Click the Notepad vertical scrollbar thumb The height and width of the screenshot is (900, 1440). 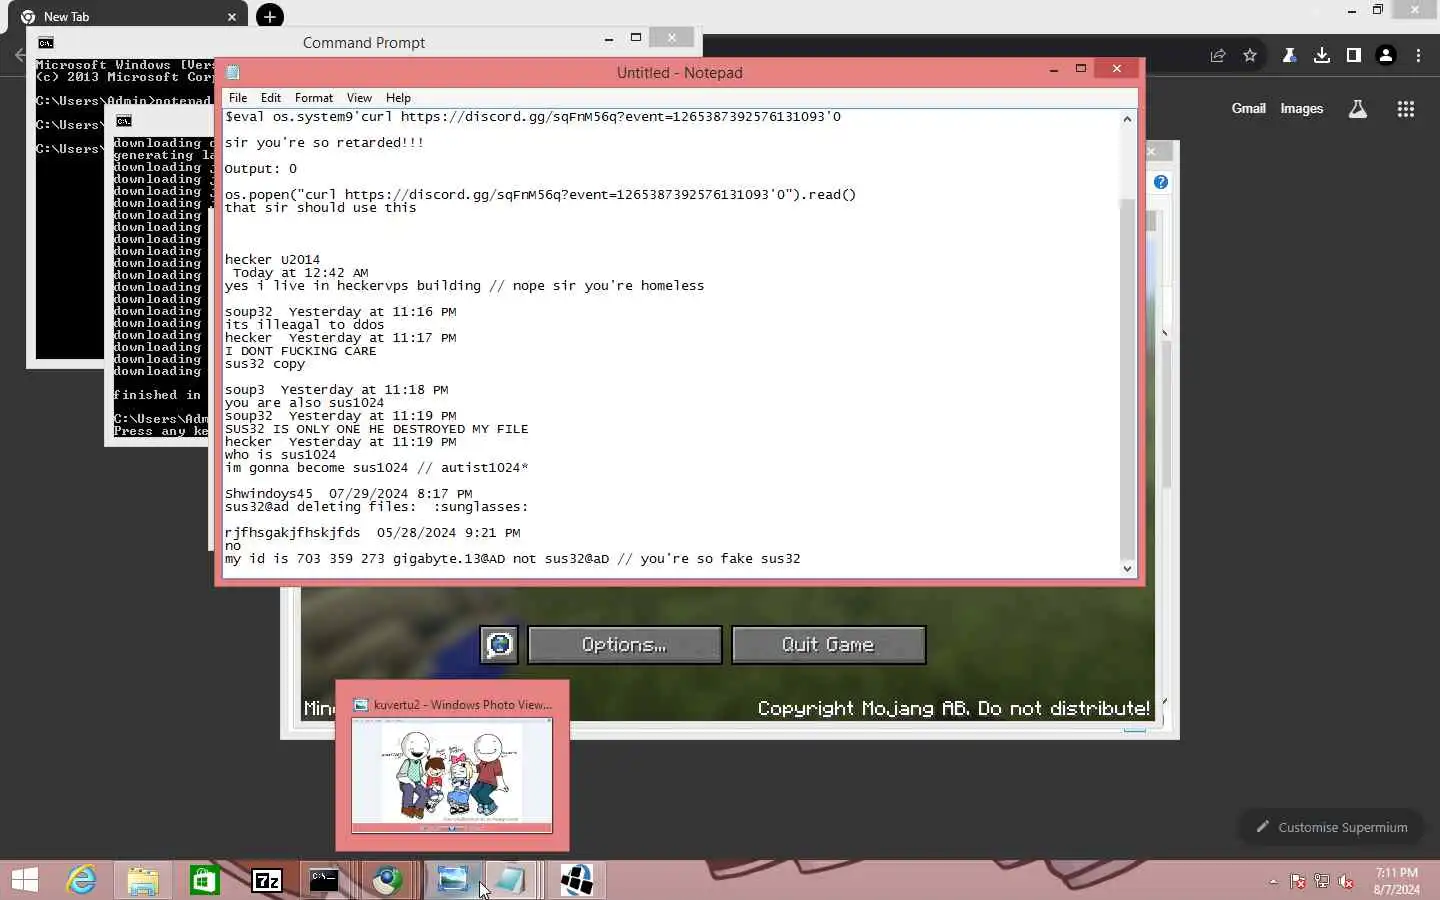[1127, 378]
